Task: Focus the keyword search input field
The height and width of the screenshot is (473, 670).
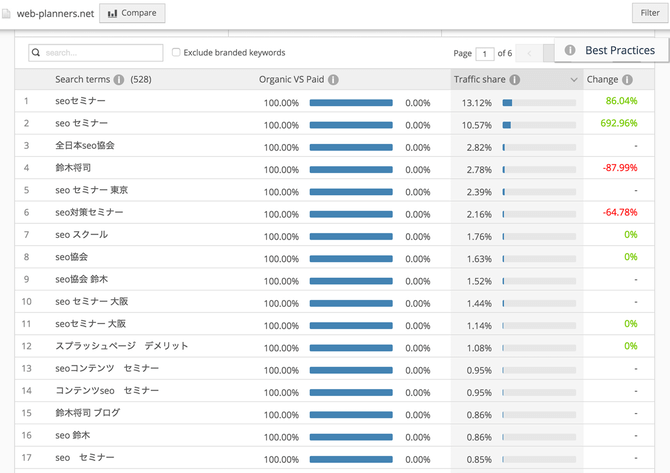Action: click(102, 53)
